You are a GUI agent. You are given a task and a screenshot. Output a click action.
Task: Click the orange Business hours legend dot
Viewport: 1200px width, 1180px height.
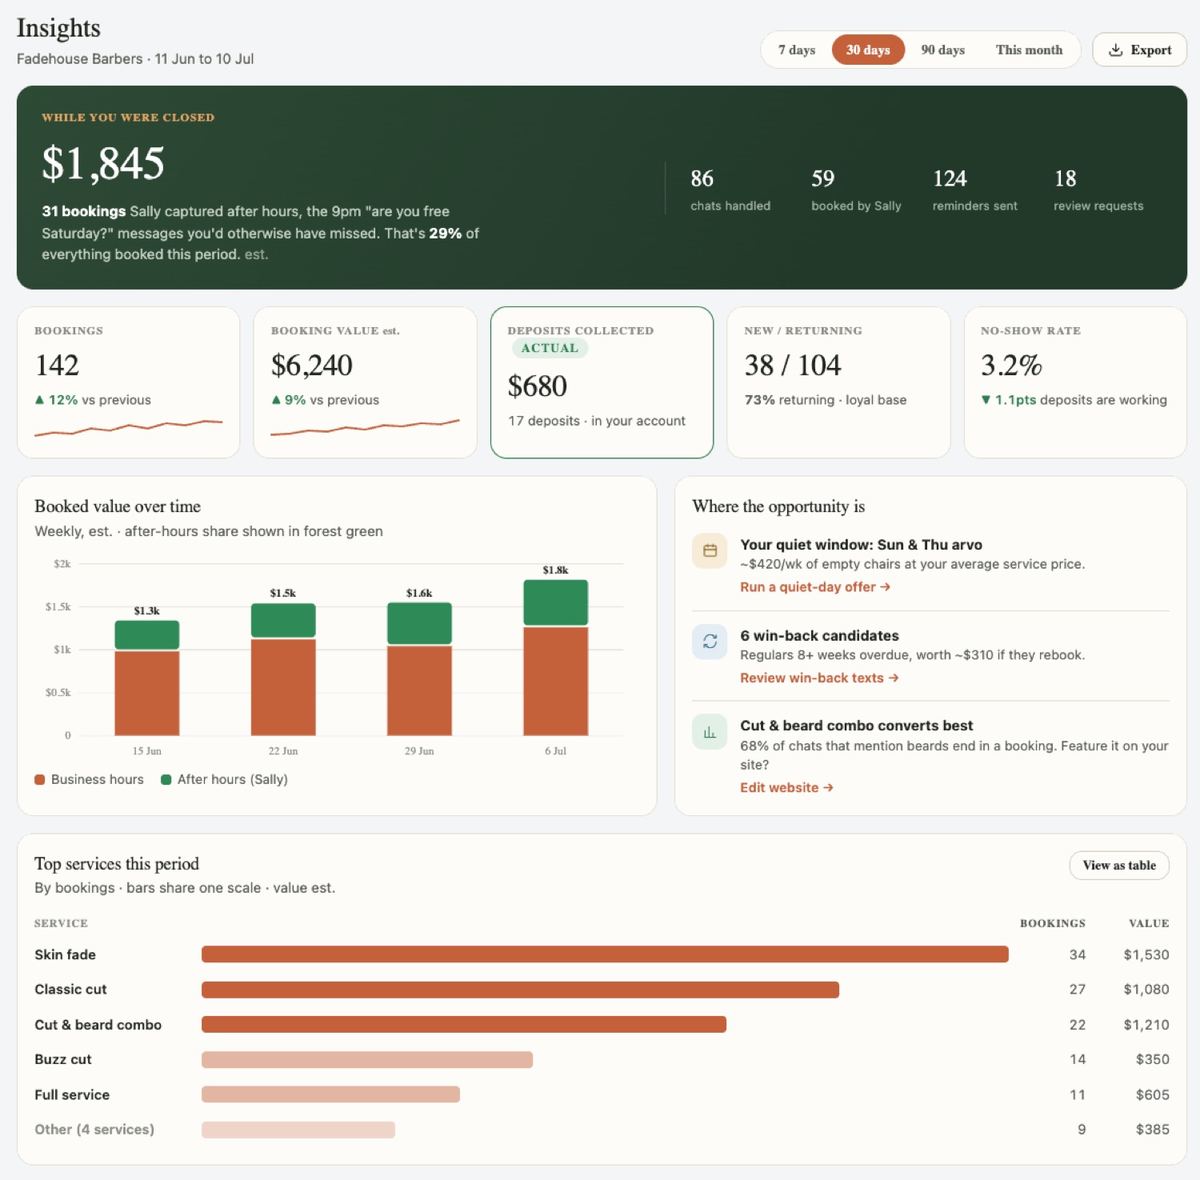coord(40,780)
